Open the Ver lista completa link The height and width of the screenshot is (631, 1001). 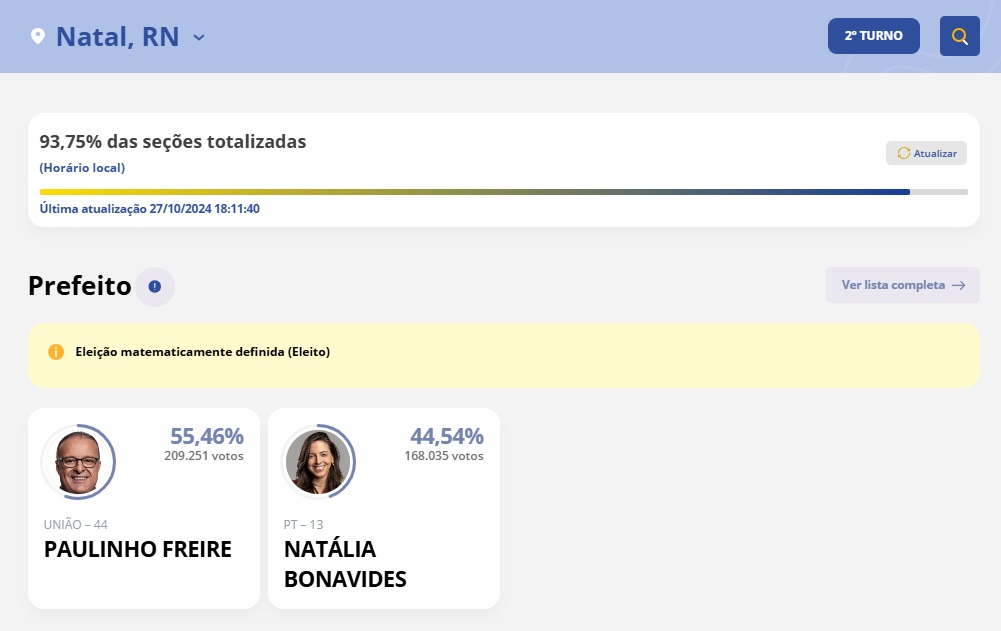coord(903,285)
